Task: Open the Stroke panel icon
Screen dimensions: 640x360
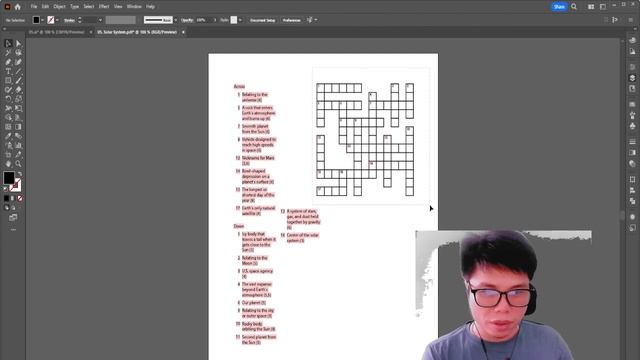Action: [x=632, y=142]
